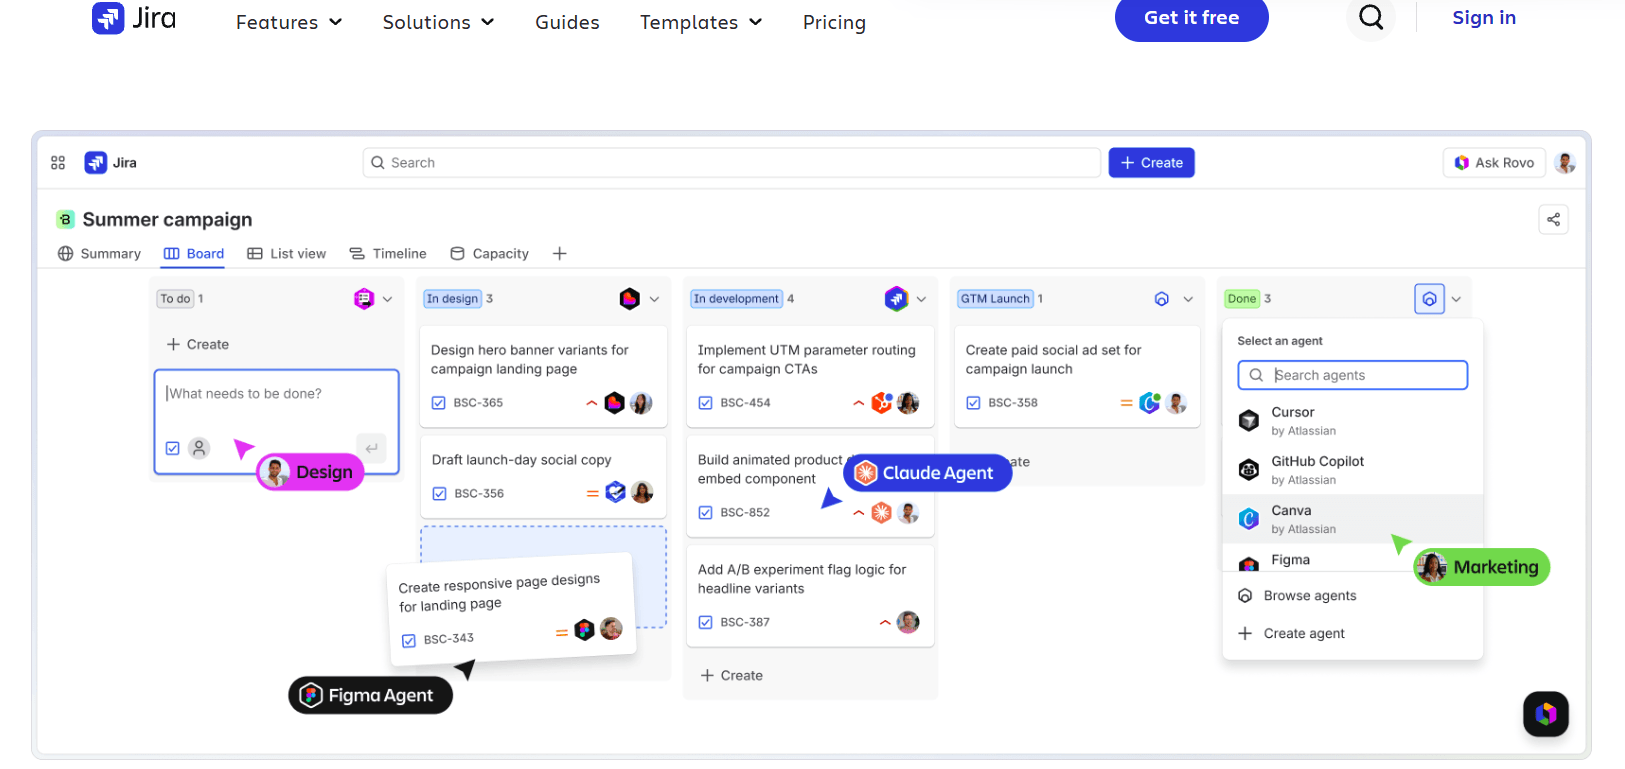Open the Guides link

[x=567, y=22]
